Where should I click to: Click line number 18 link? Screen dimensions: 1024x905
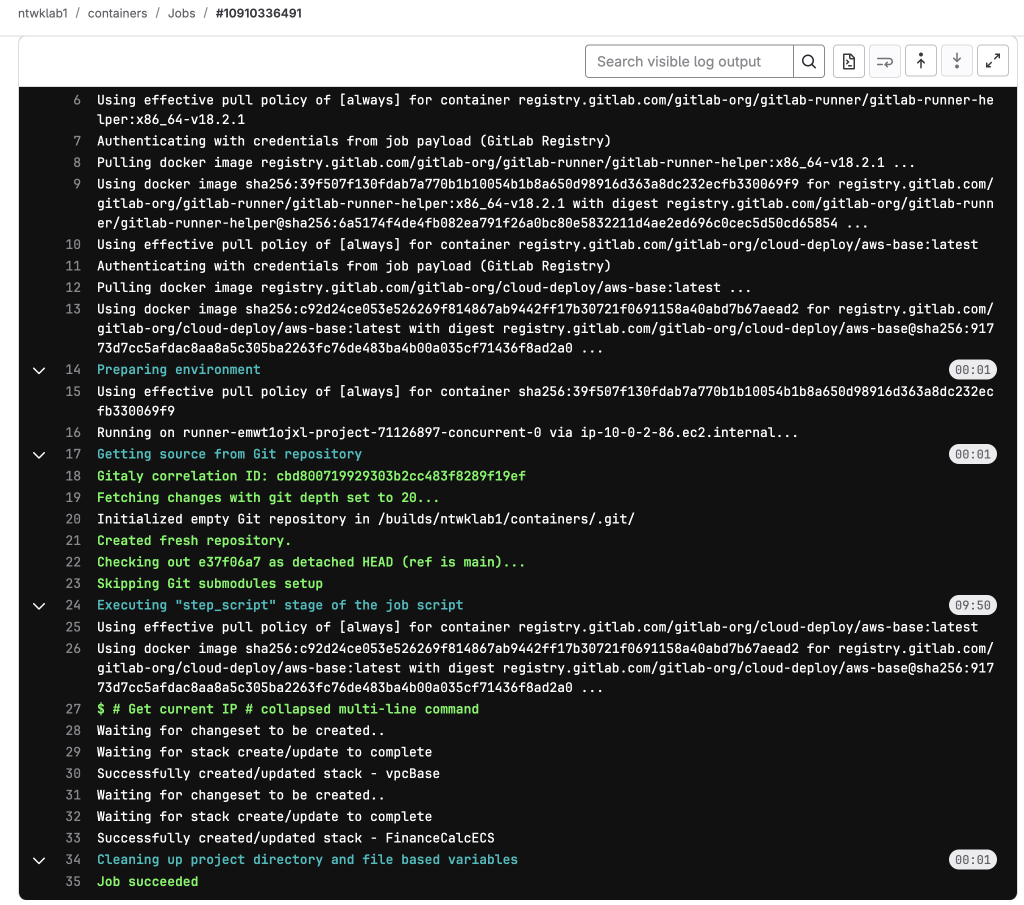[x=73, y=476]
